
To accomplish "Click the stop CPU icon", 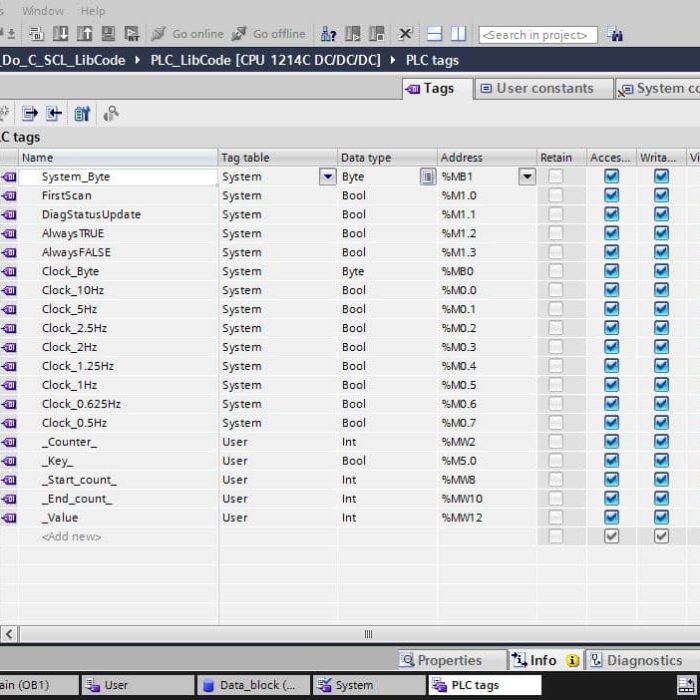I will pos(377,34).
